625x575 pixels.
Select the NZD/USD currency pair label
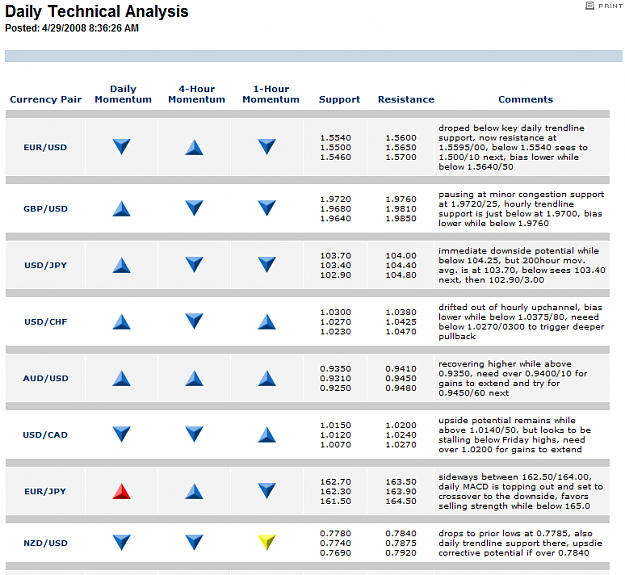click(x=45, y=543)
